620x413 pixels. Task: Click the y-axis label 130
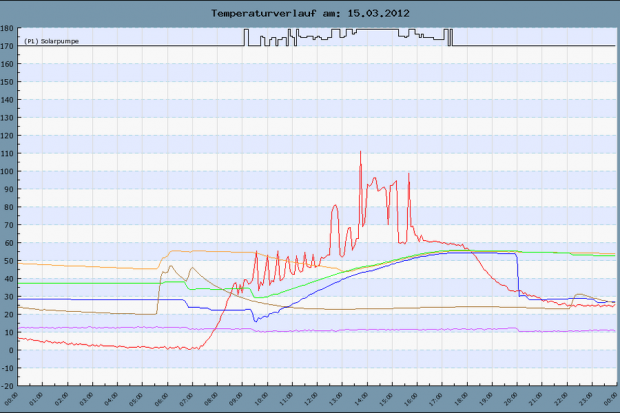pos(7,118)
